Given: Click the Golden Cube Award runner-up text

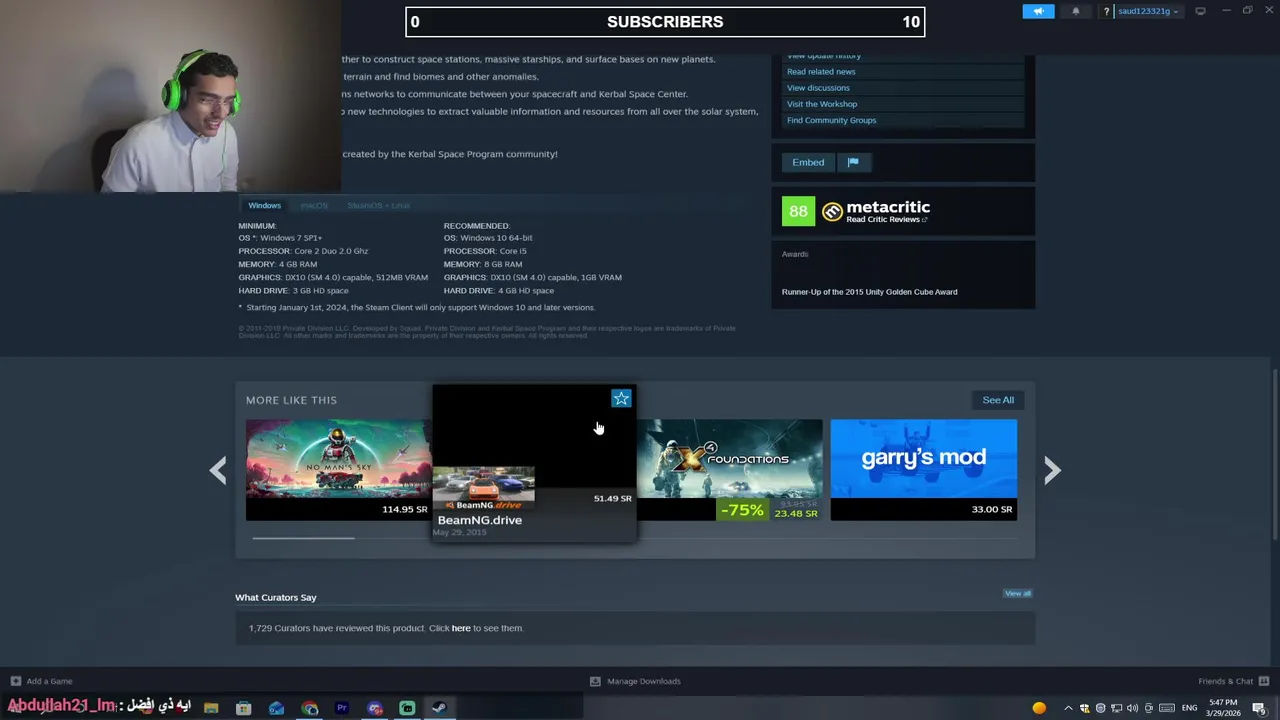Looking at the screenshot, I should tap(869, 292).
